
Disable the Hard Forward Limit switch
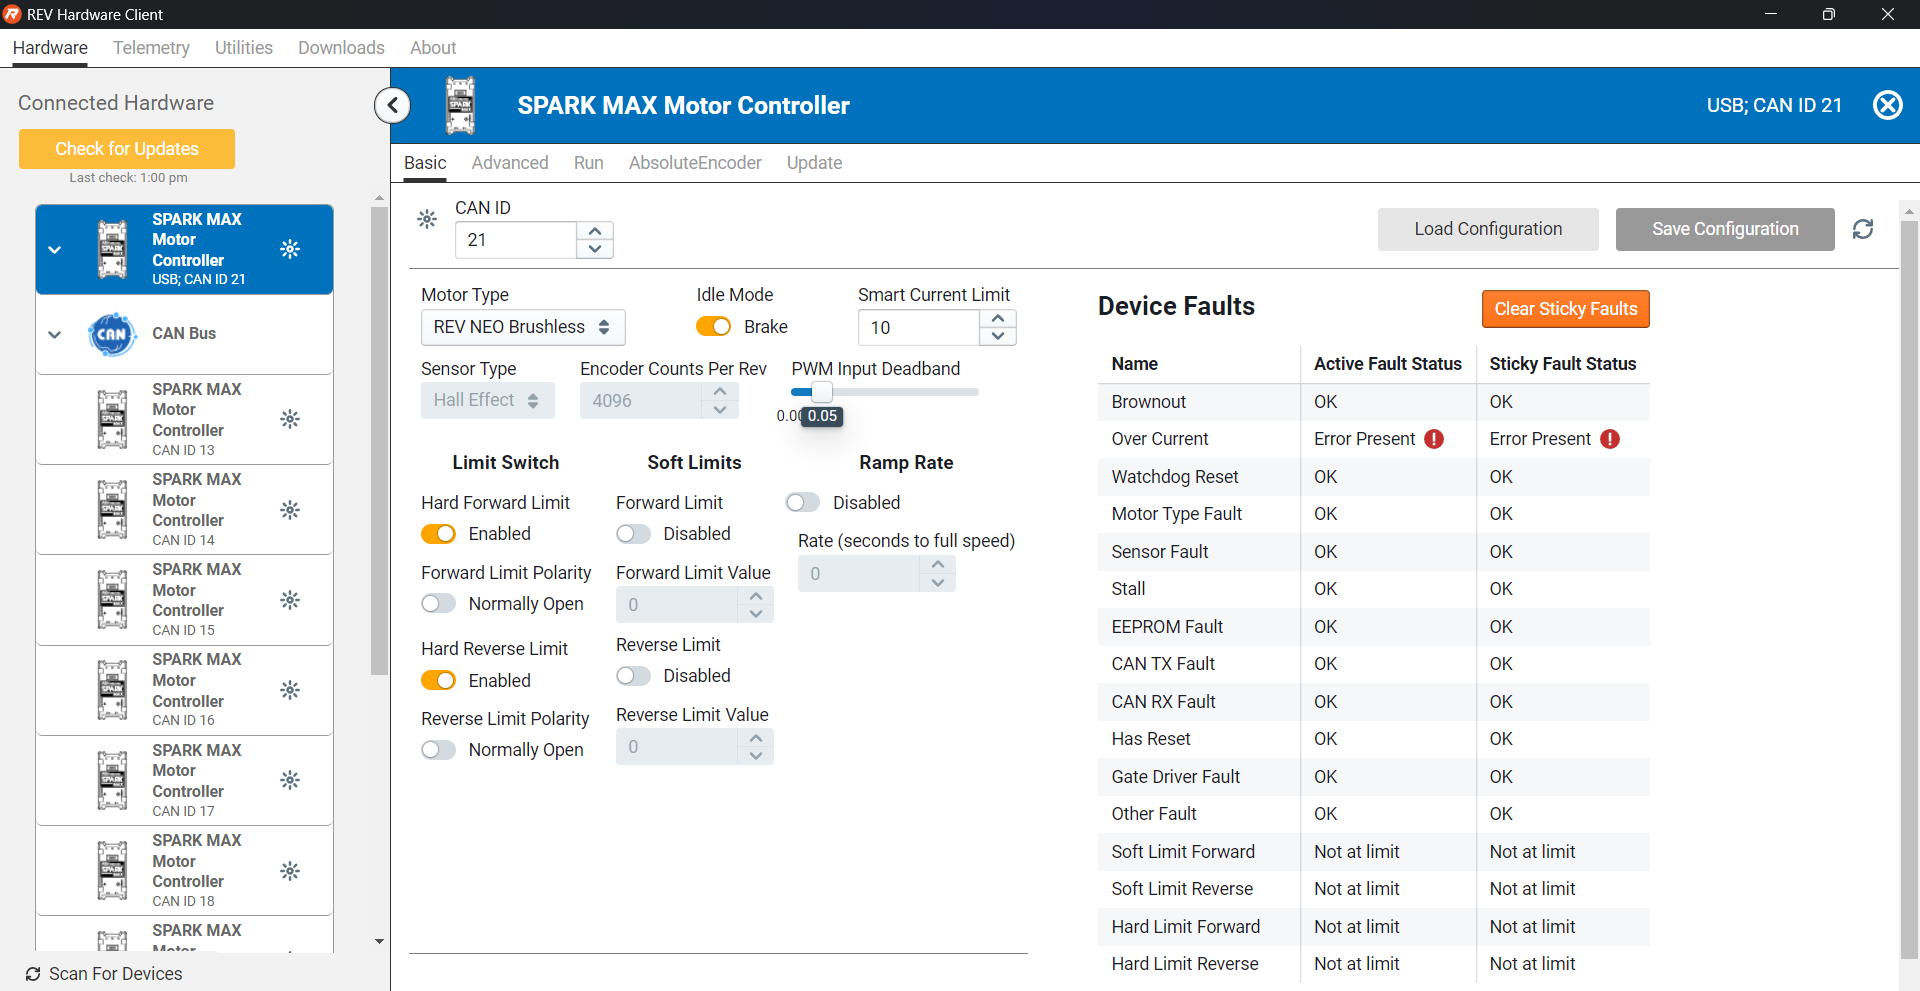(438, 534)
